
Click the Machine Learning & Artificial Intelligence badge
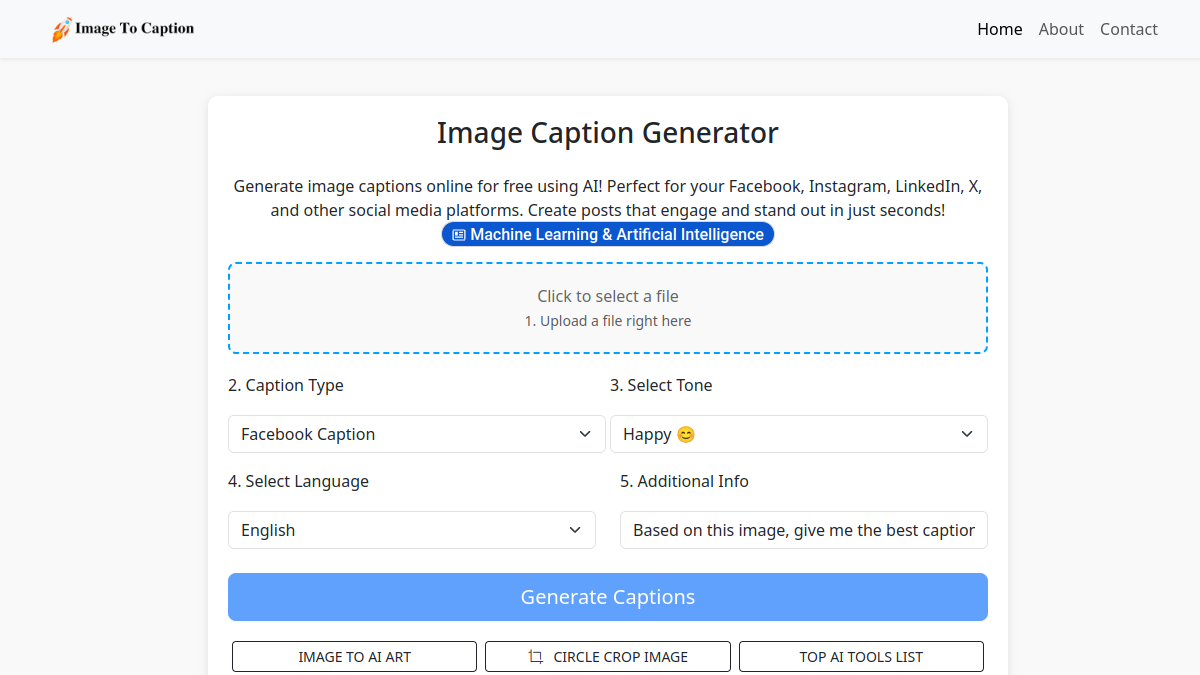[x=608, y=235]
